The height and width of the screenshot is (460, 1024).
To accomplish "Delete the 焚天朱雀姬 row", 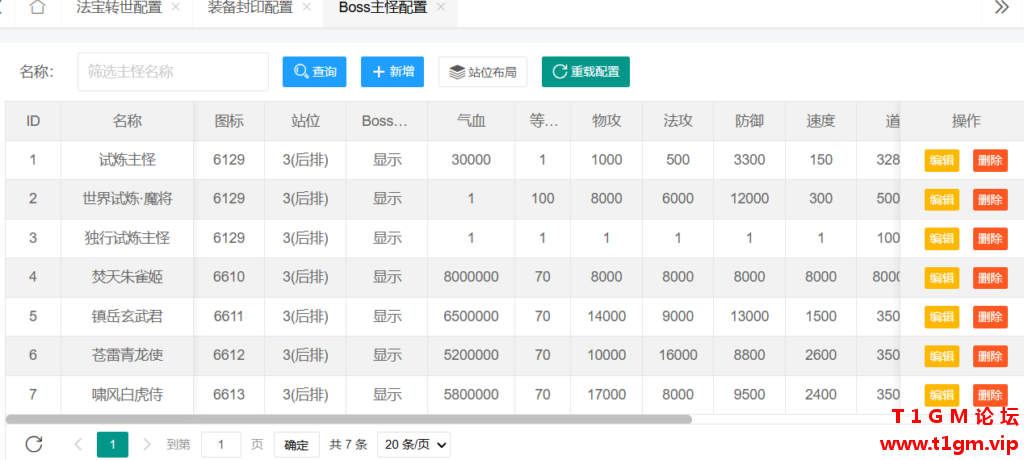I will coord(990,278).
